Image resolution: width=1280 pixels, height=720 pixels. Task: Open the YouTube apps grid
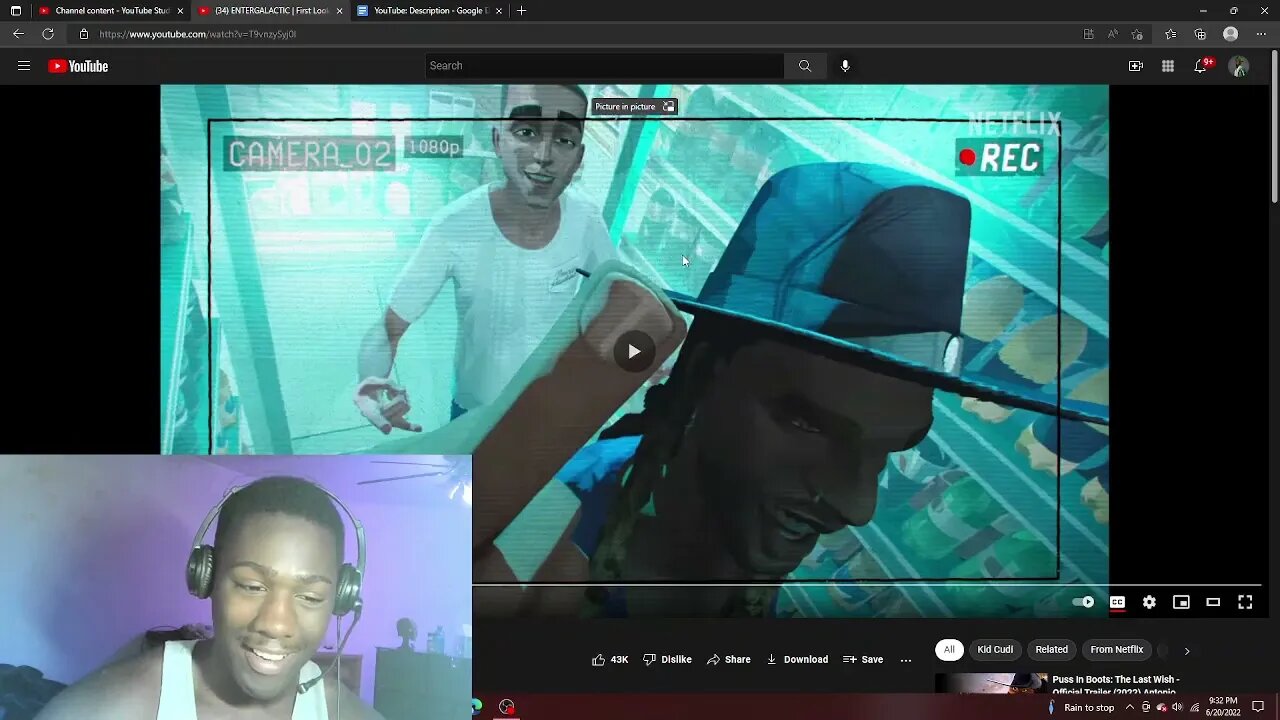1168,66
